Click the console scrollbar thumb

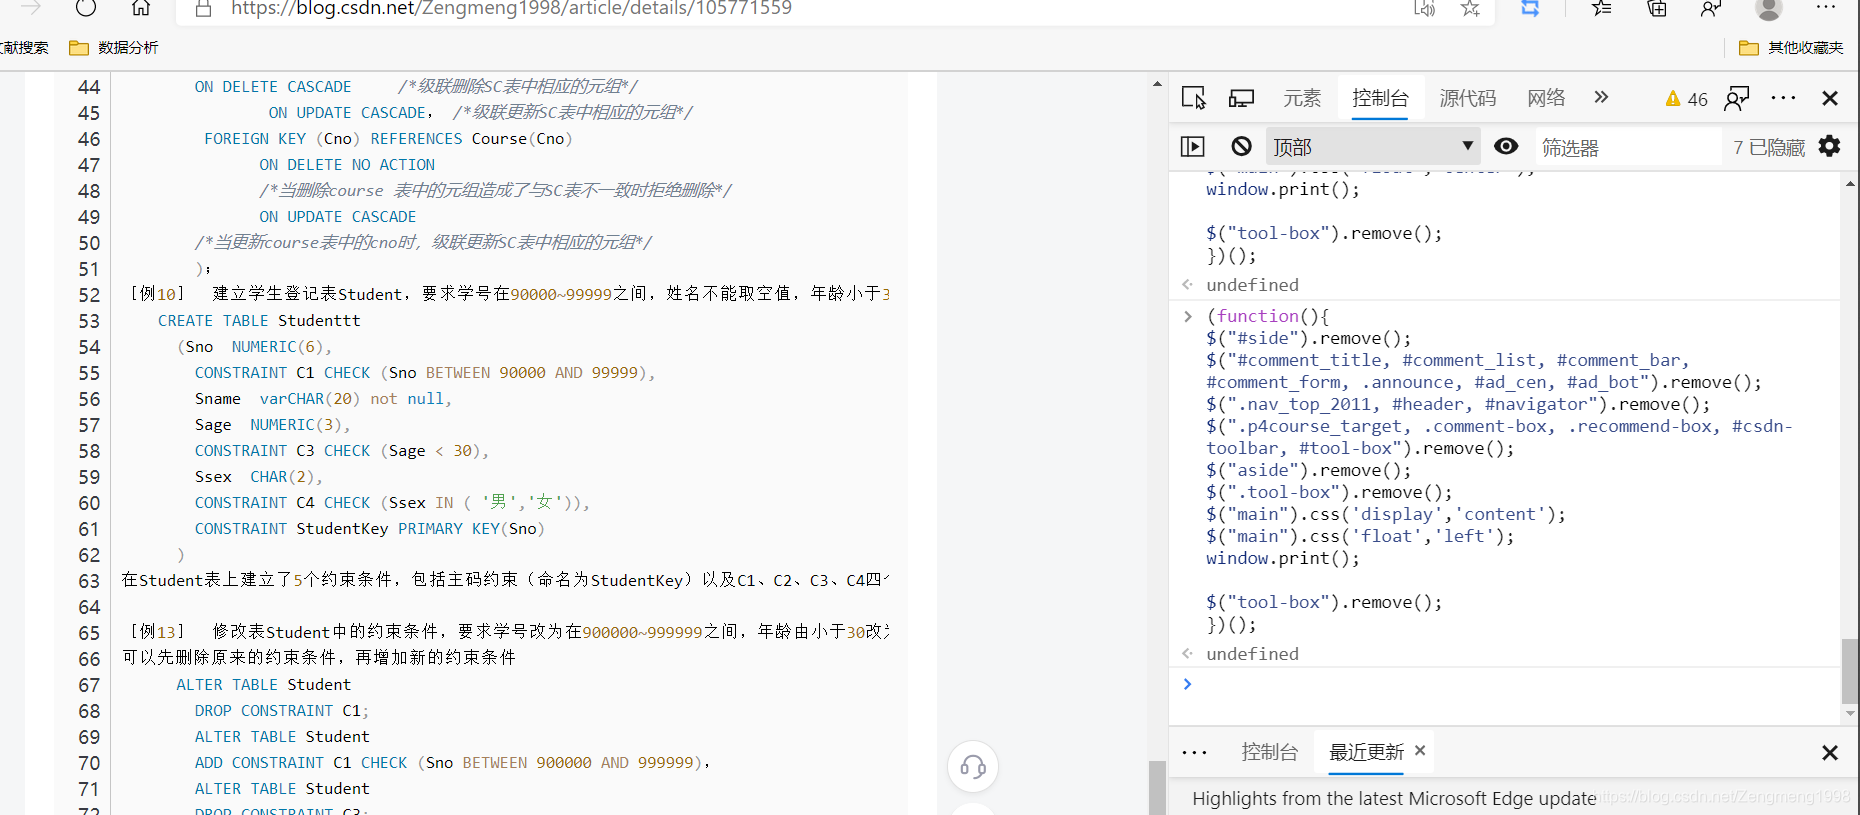click(x=1850, y=672)
